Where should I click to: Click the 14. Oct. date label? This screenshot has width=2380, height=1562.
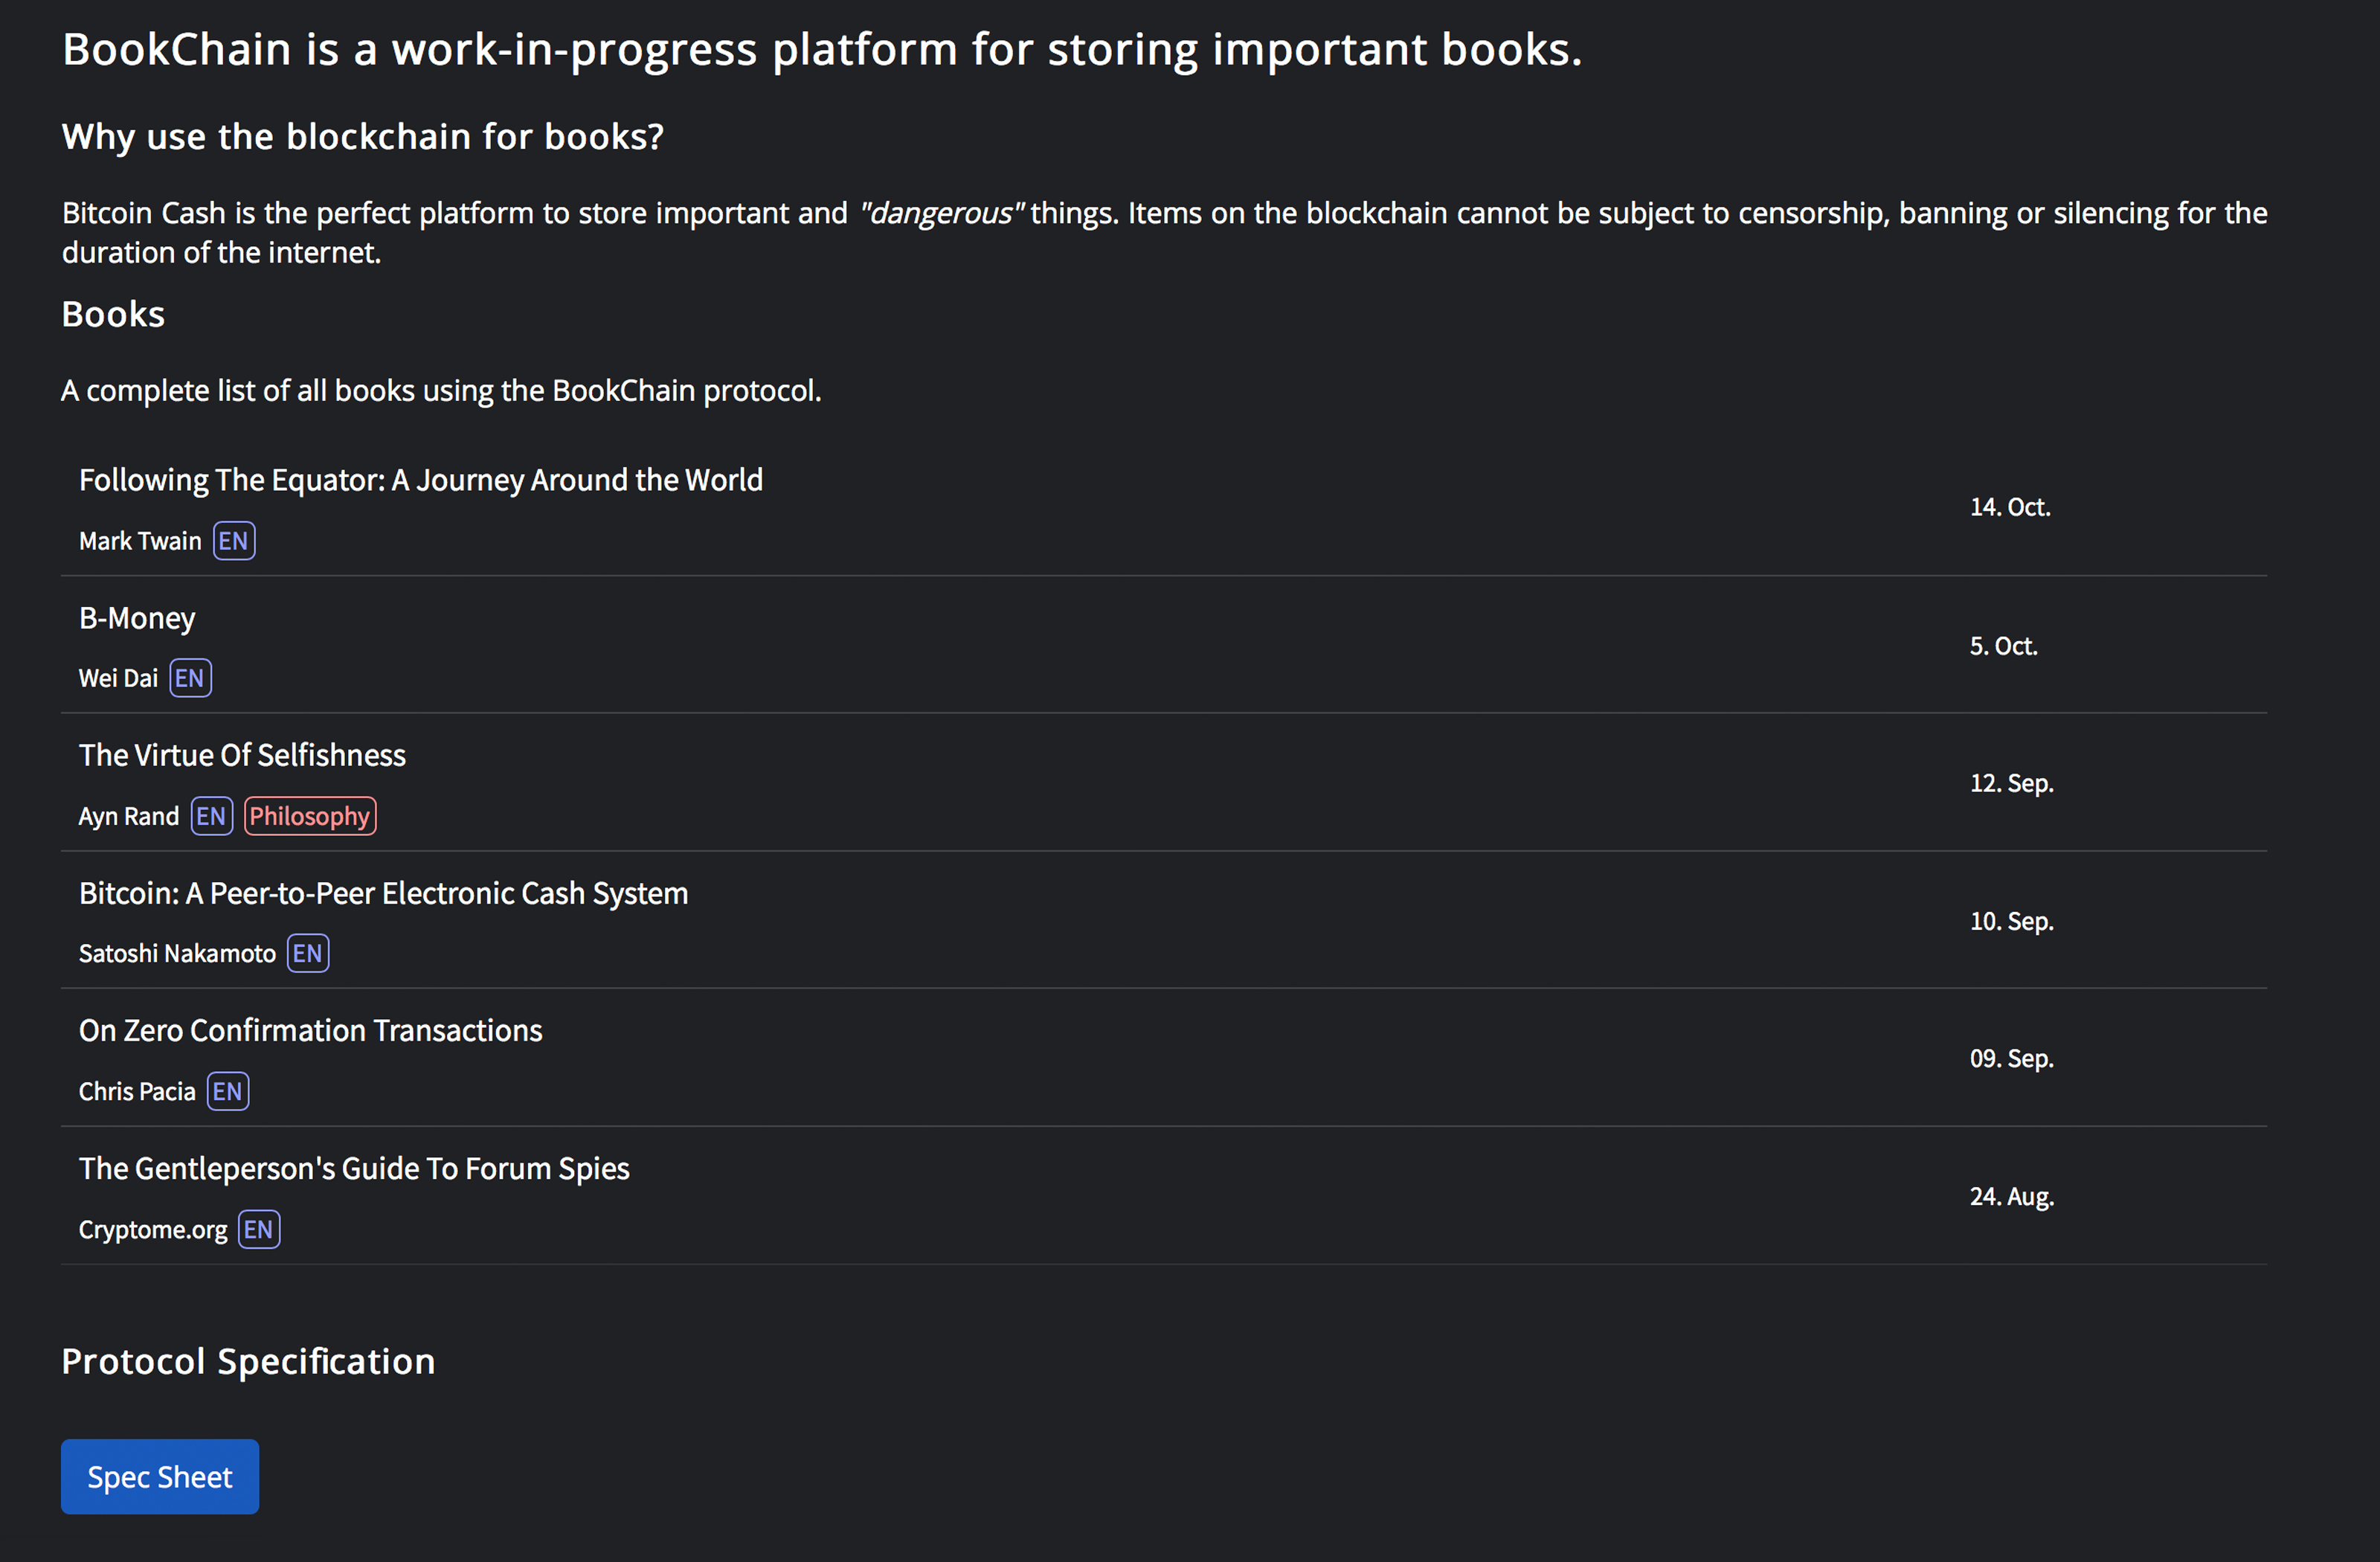[2010, 507]
